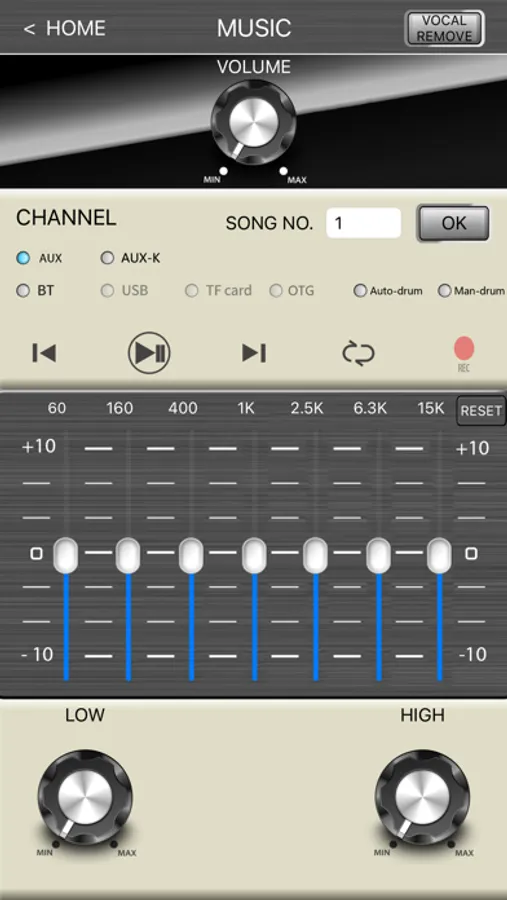Click the HIGH tone knob
Viewport: 507px width, 900px height.
click(x=422, y=797)
